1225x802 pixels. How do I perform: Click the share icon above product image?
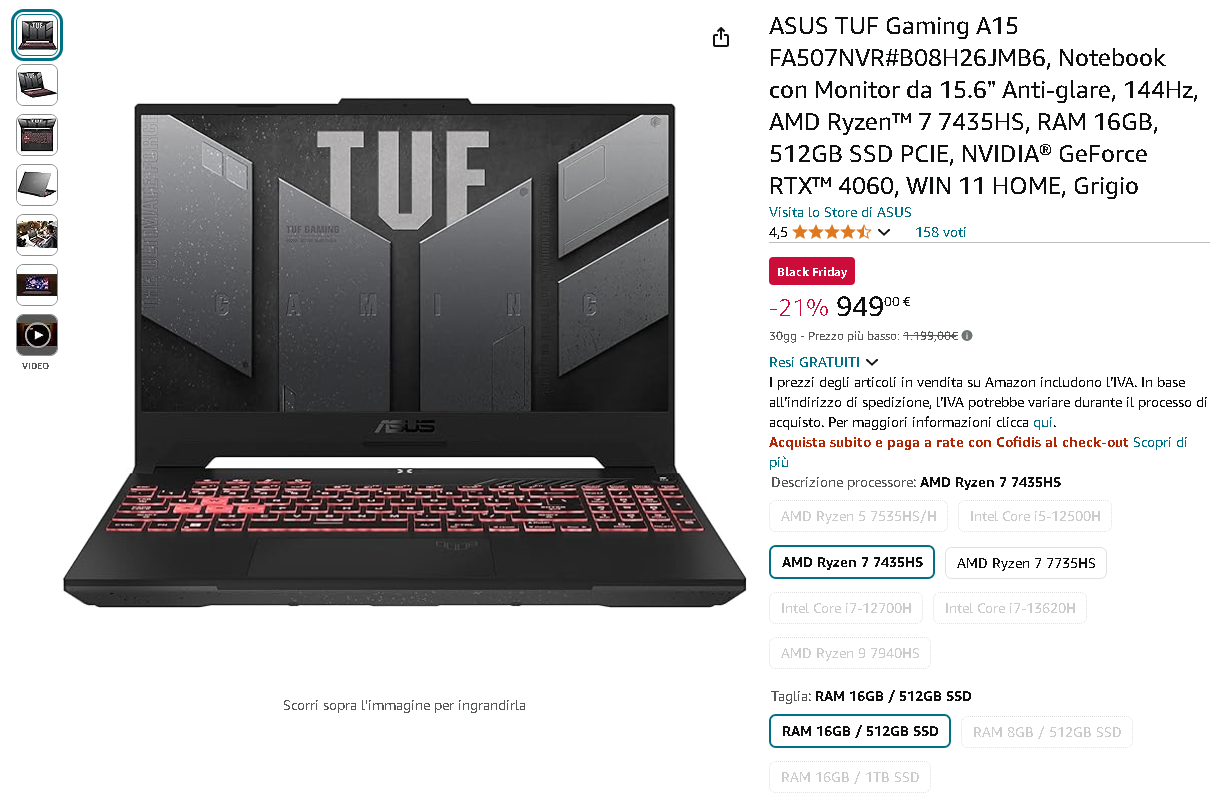[721, 37]
